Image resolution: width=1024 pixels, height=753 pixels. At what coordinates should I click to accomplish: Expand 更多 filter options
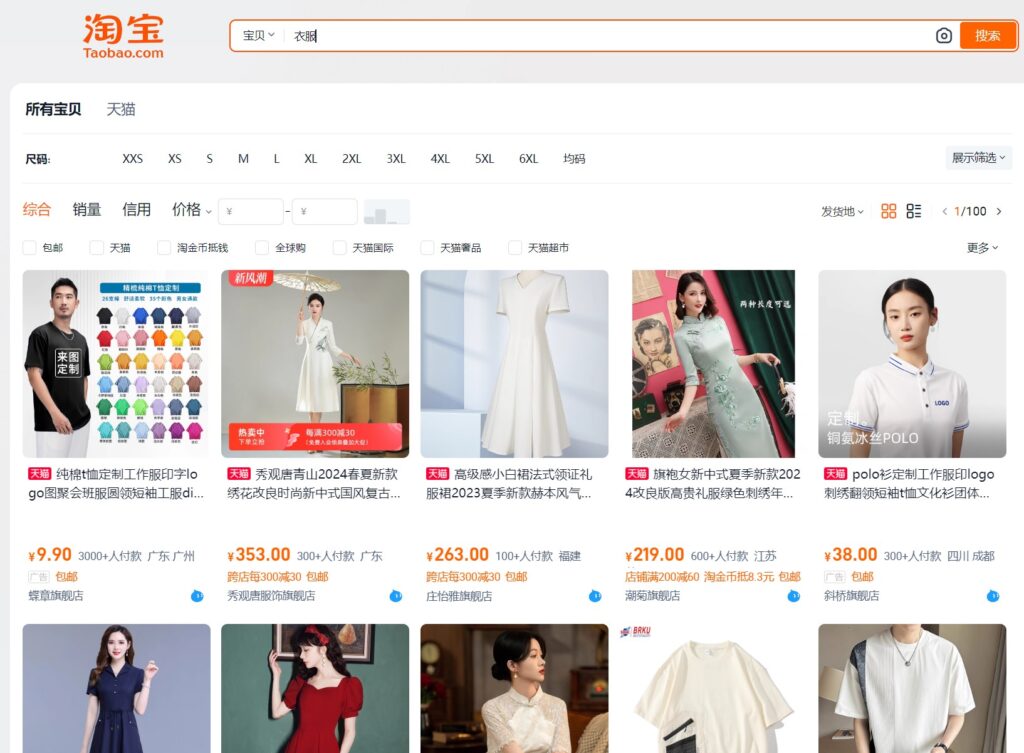coord(982,248)
